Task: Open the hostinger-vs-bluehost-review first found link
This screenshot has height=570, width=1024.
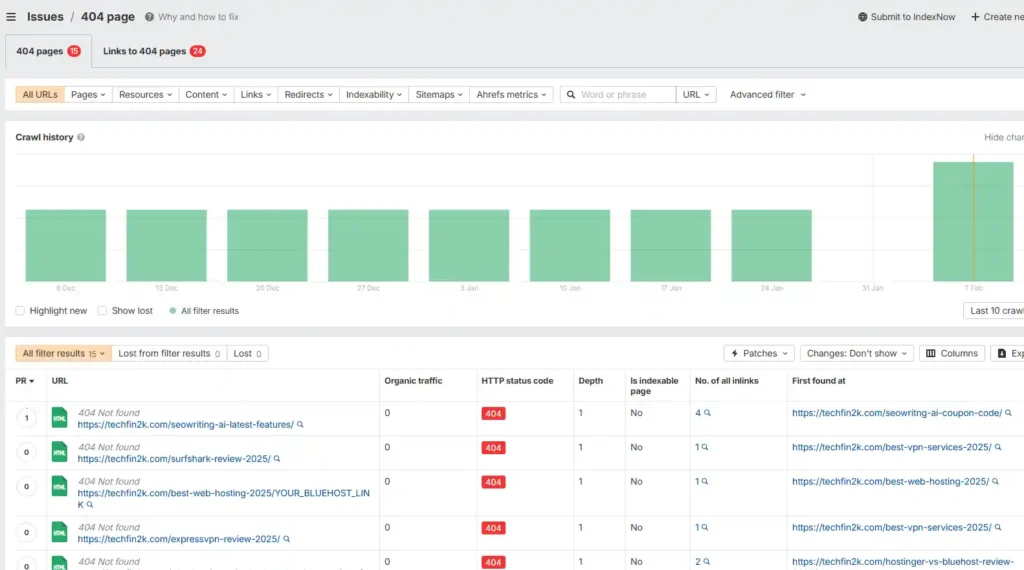Action: click(x=903, y=562)
